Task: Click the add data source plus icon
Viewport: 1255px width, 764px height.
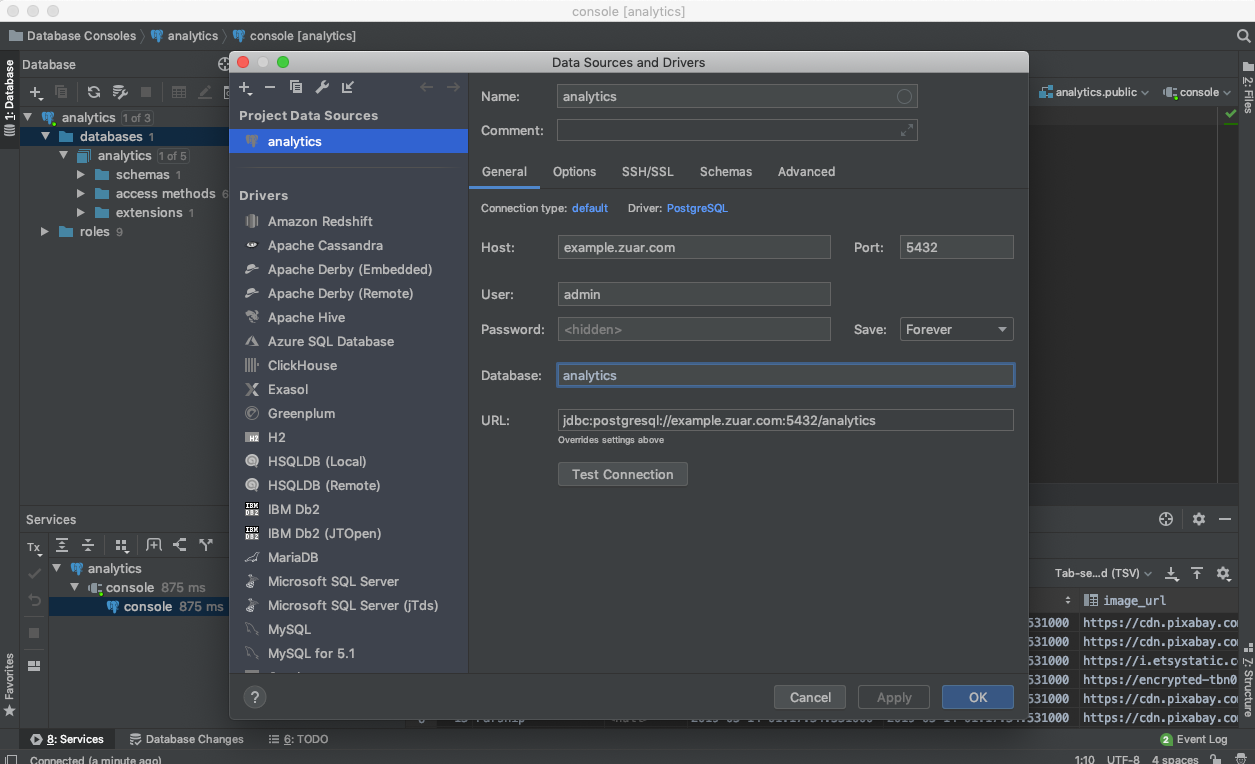Action: click(244, 88)
